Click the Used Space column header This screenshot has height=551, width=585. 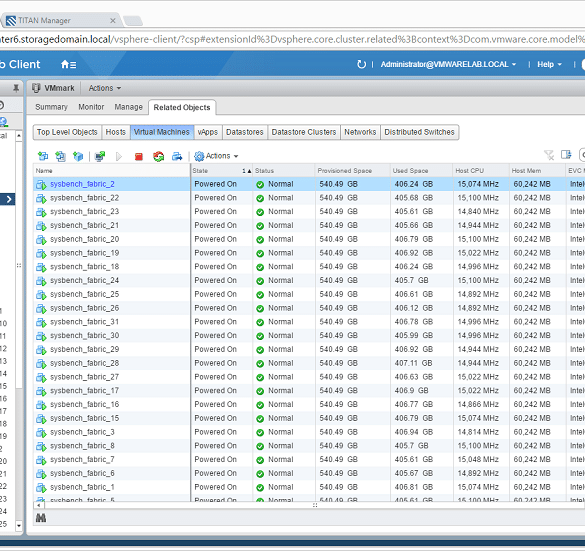(422, 171)
